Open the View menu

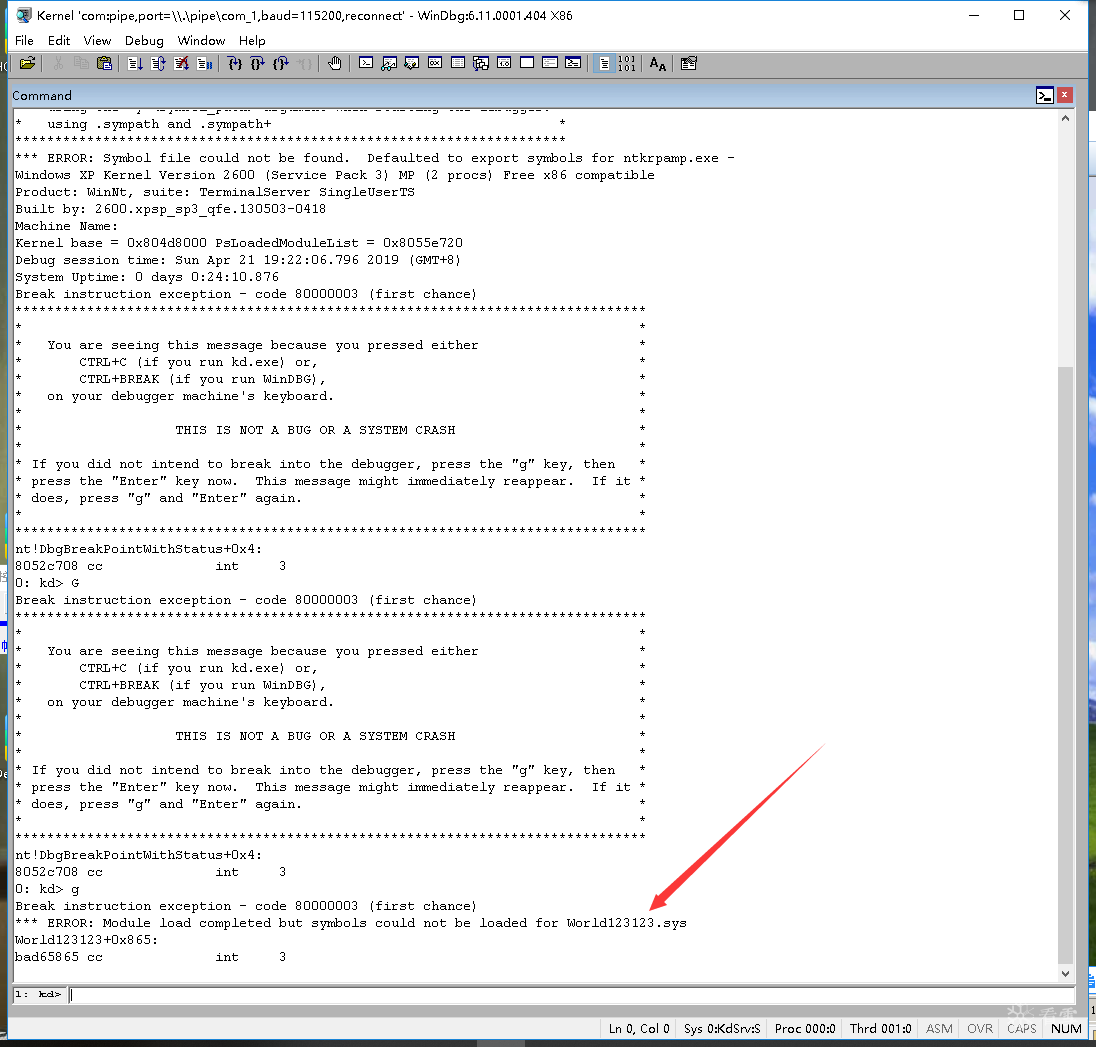[97, 41]
